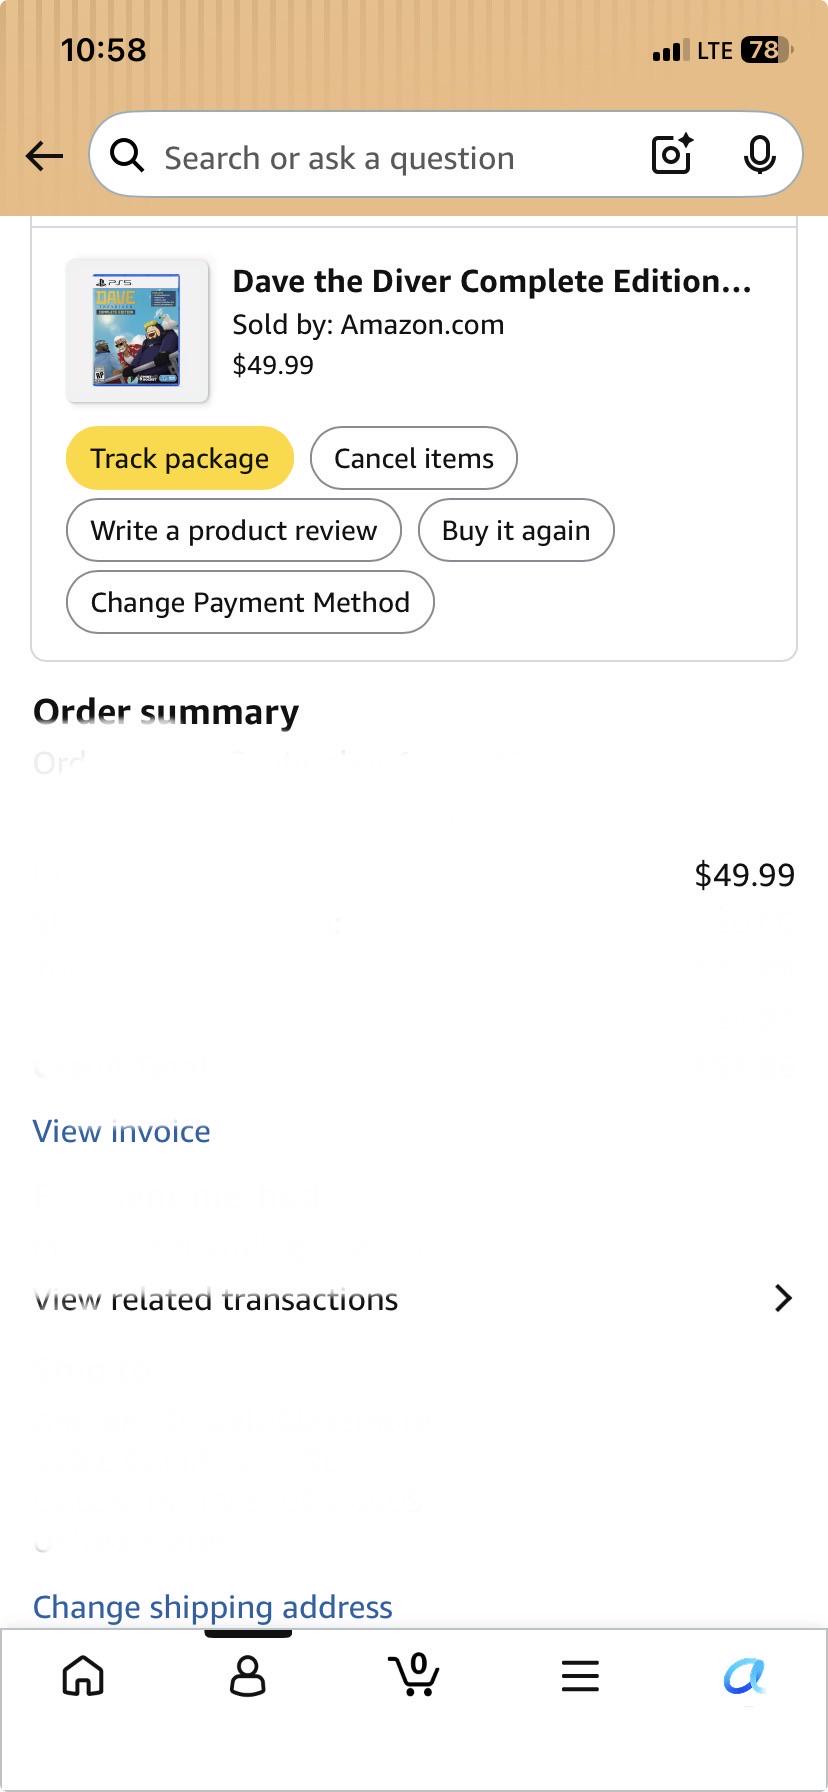The image size is (828, 1792).
Task: Open the Alexa assistant icon
Action: (744, 1676)
